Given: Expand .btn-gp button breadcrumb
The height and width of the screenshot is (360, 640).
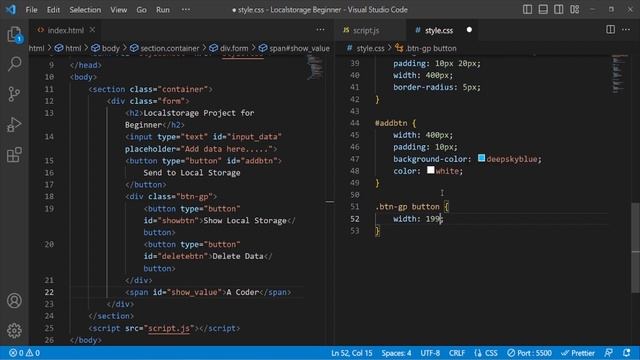Looking at the screenshot, I should [x=426, y=48].
